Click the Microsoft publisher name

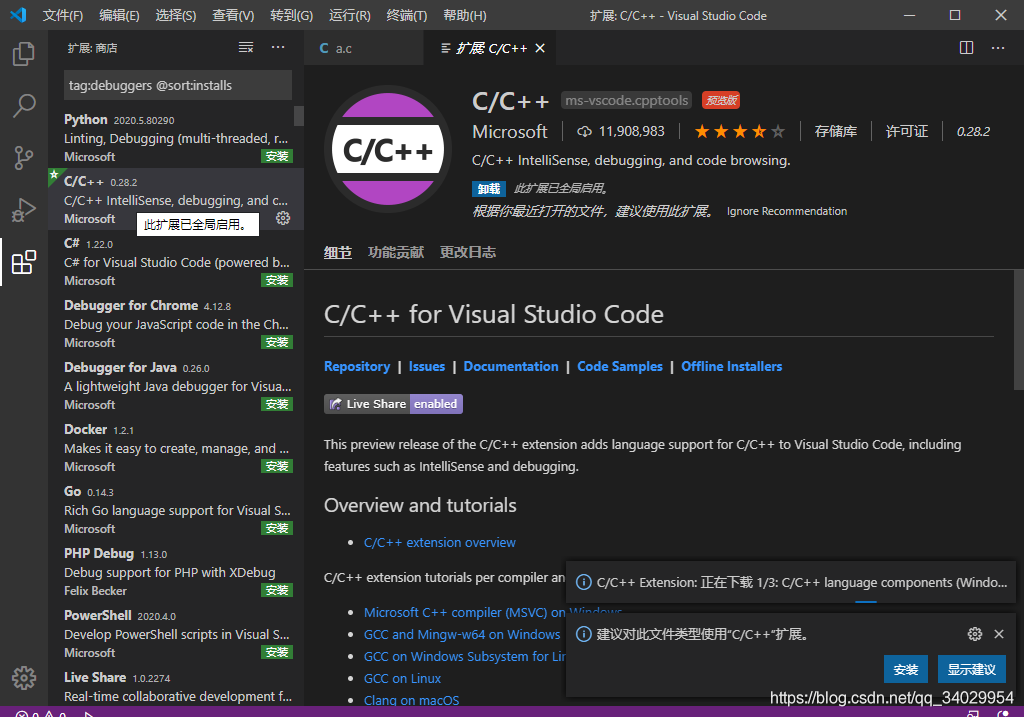tap(510, 132)
